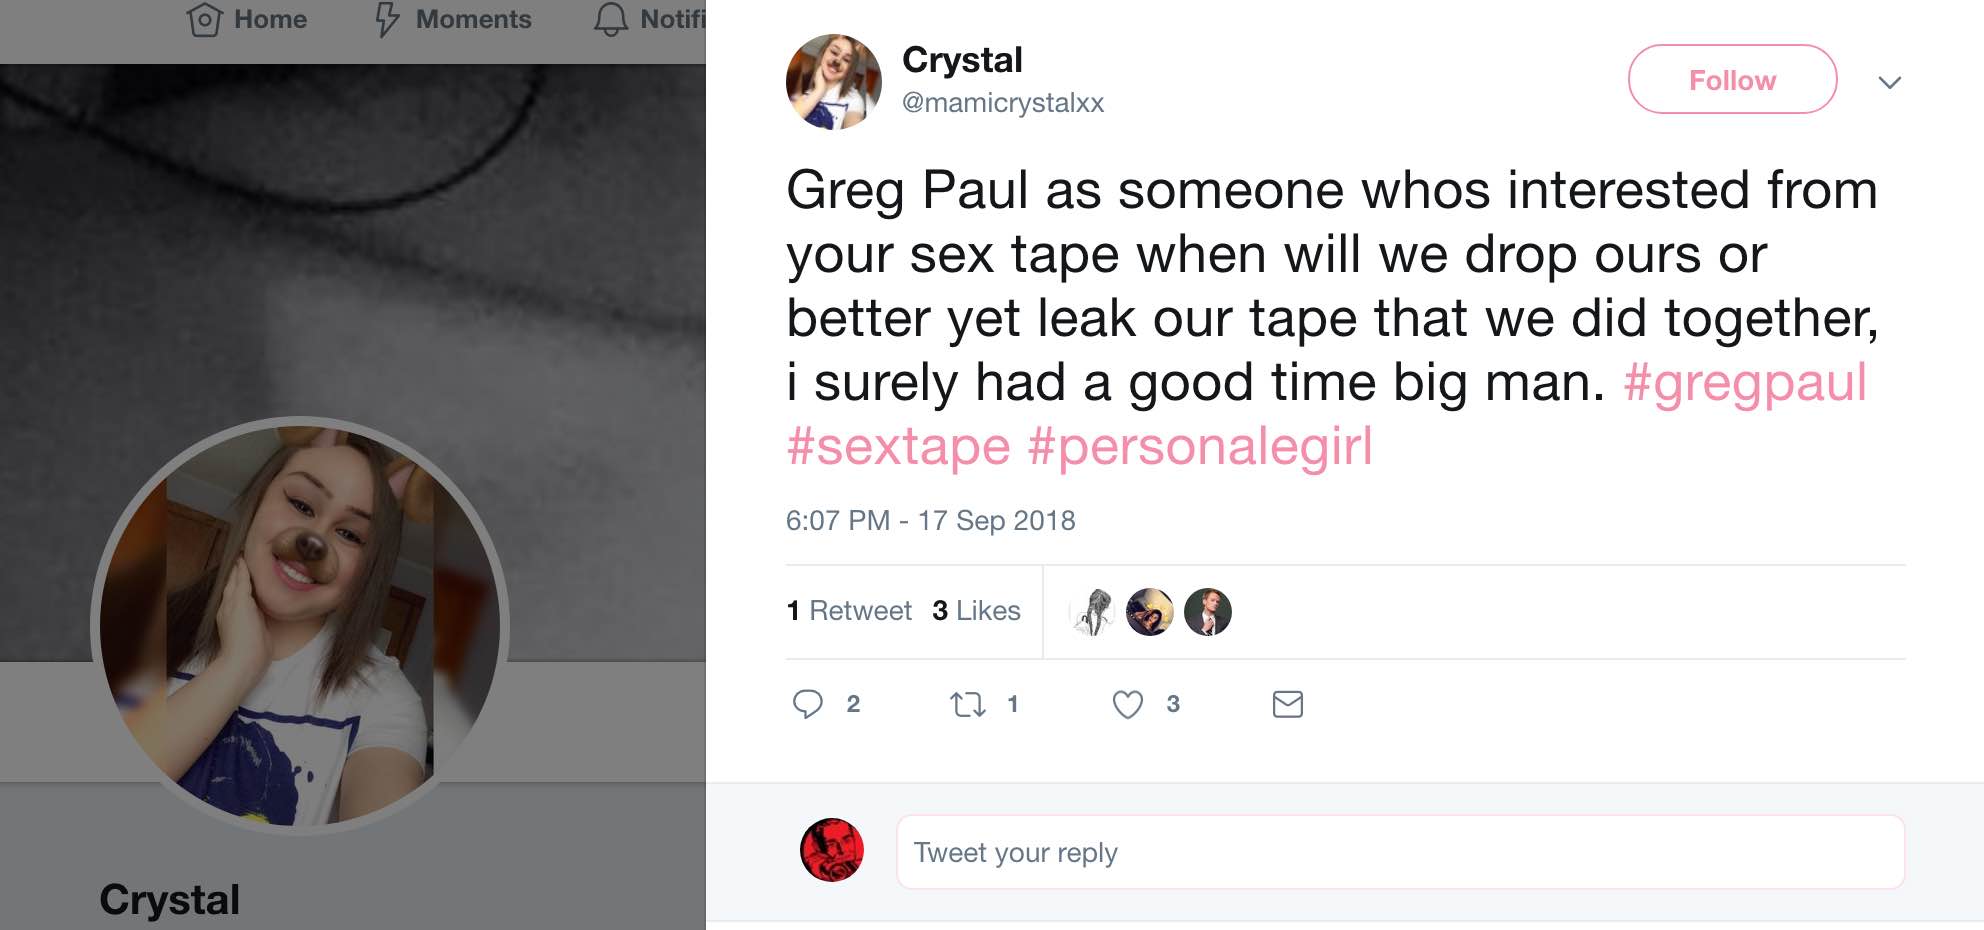The width and height of the screenshot is (1984, 930).
Task: Like the tweet with heart icon
Action: [x=1127, y=705]
